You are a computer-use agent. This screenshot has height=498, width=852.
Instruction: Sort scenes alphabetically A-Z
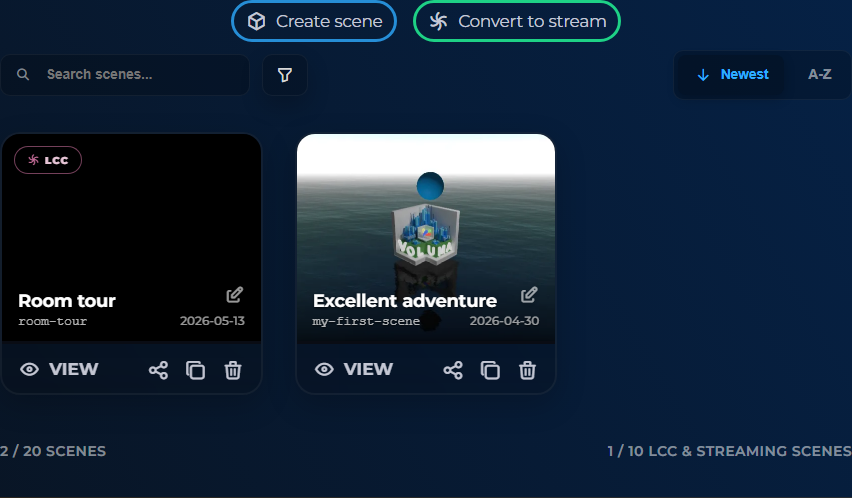click(819, 74)
